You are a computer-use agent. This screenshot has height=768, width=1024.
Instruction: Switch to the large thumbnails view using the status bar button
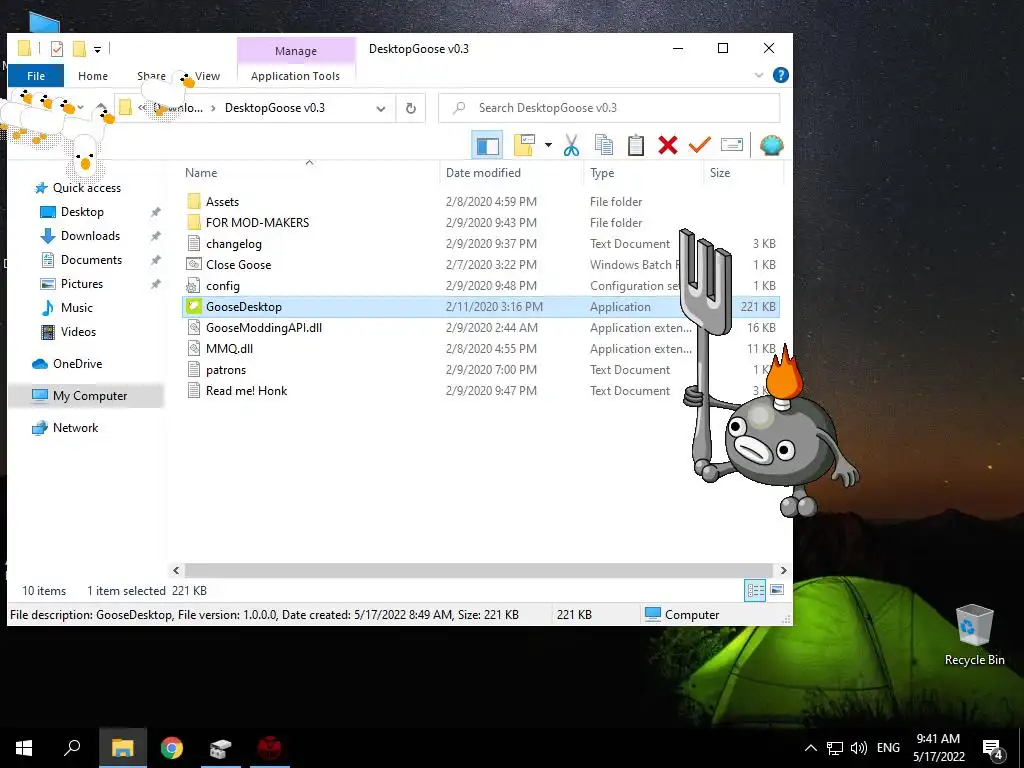[776, 590]
